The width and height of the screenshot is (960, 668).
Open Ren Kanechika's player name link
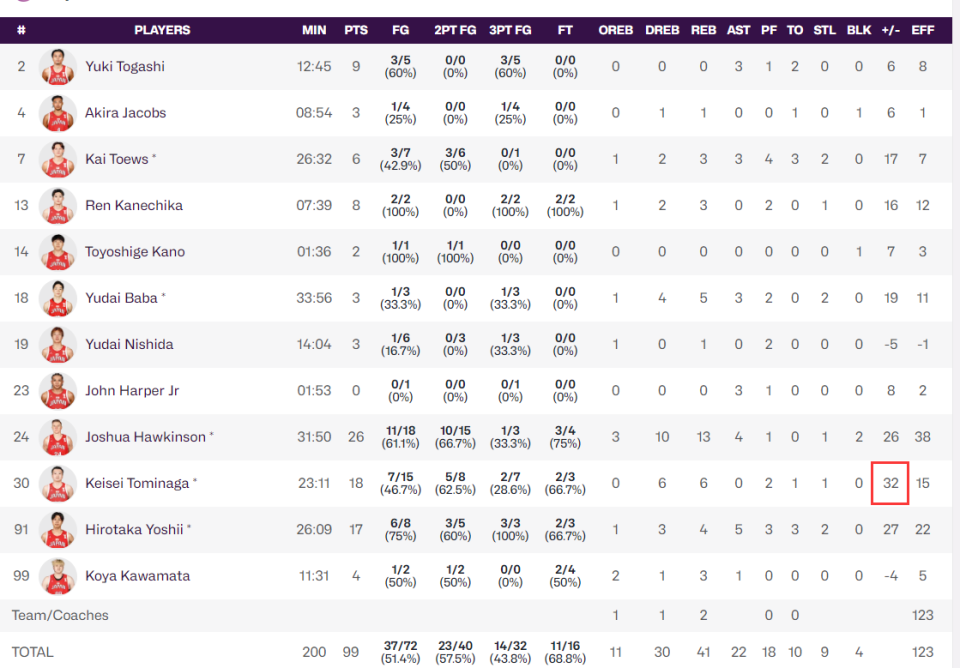point(134,205)
